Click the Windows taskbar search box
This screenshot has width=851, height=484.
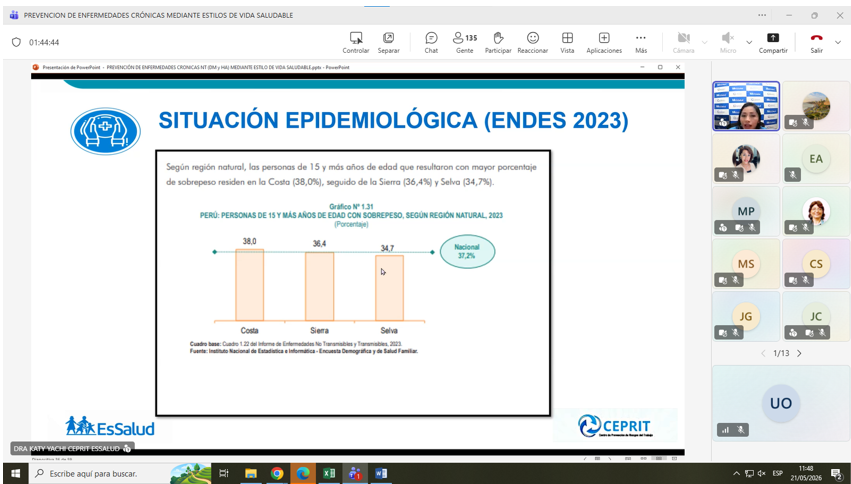[x=119, y=474]
